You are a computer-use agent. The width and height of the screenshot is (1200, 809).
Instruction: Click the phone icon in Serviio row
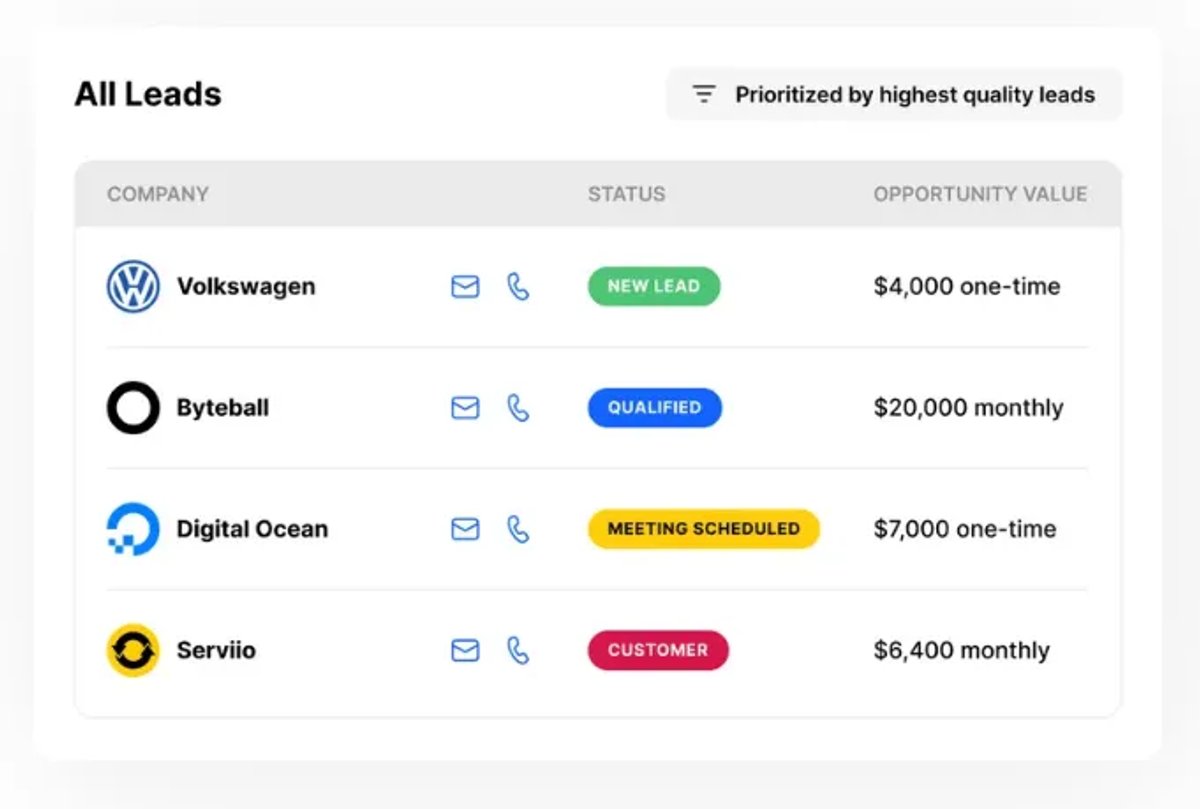pyautogui.click(x=518, y=650)
